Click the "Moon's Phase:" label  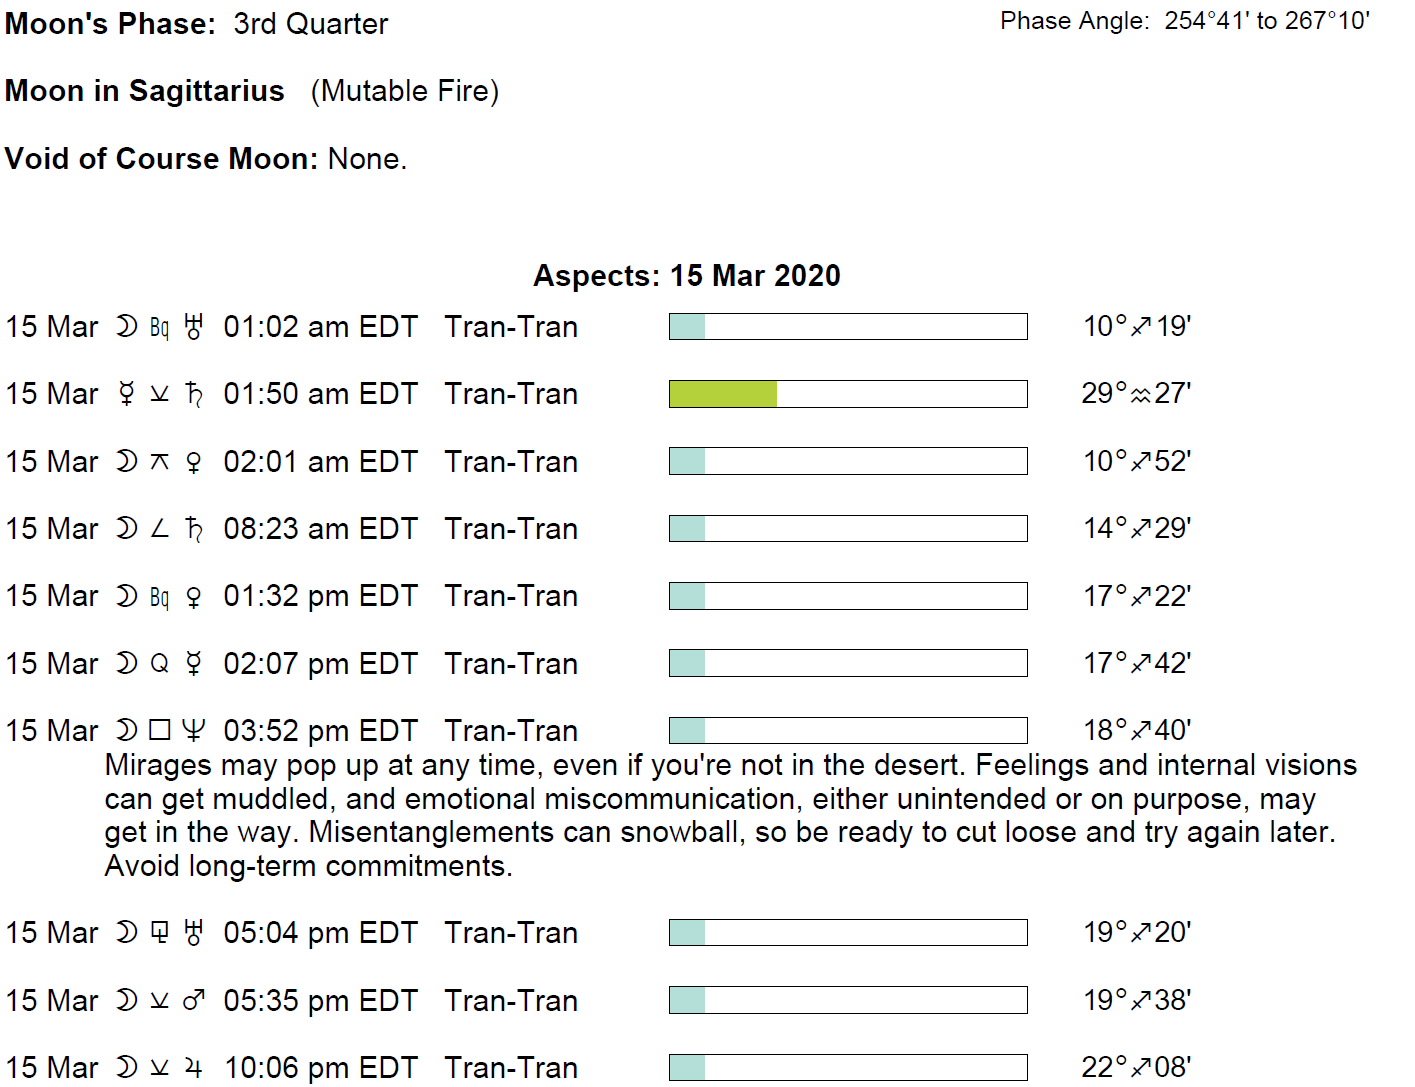(110, 24)
